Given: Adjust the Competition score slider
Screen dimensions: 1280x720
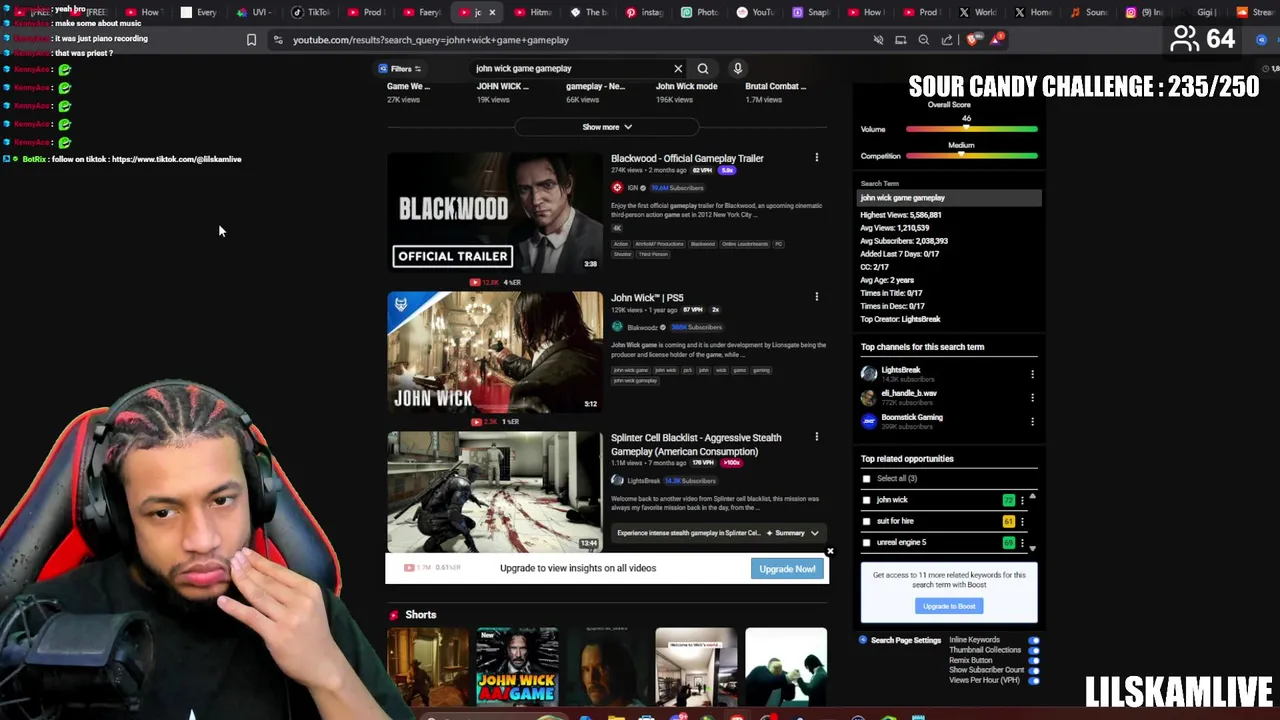Looking at the screenshot, I should [971, 156].
